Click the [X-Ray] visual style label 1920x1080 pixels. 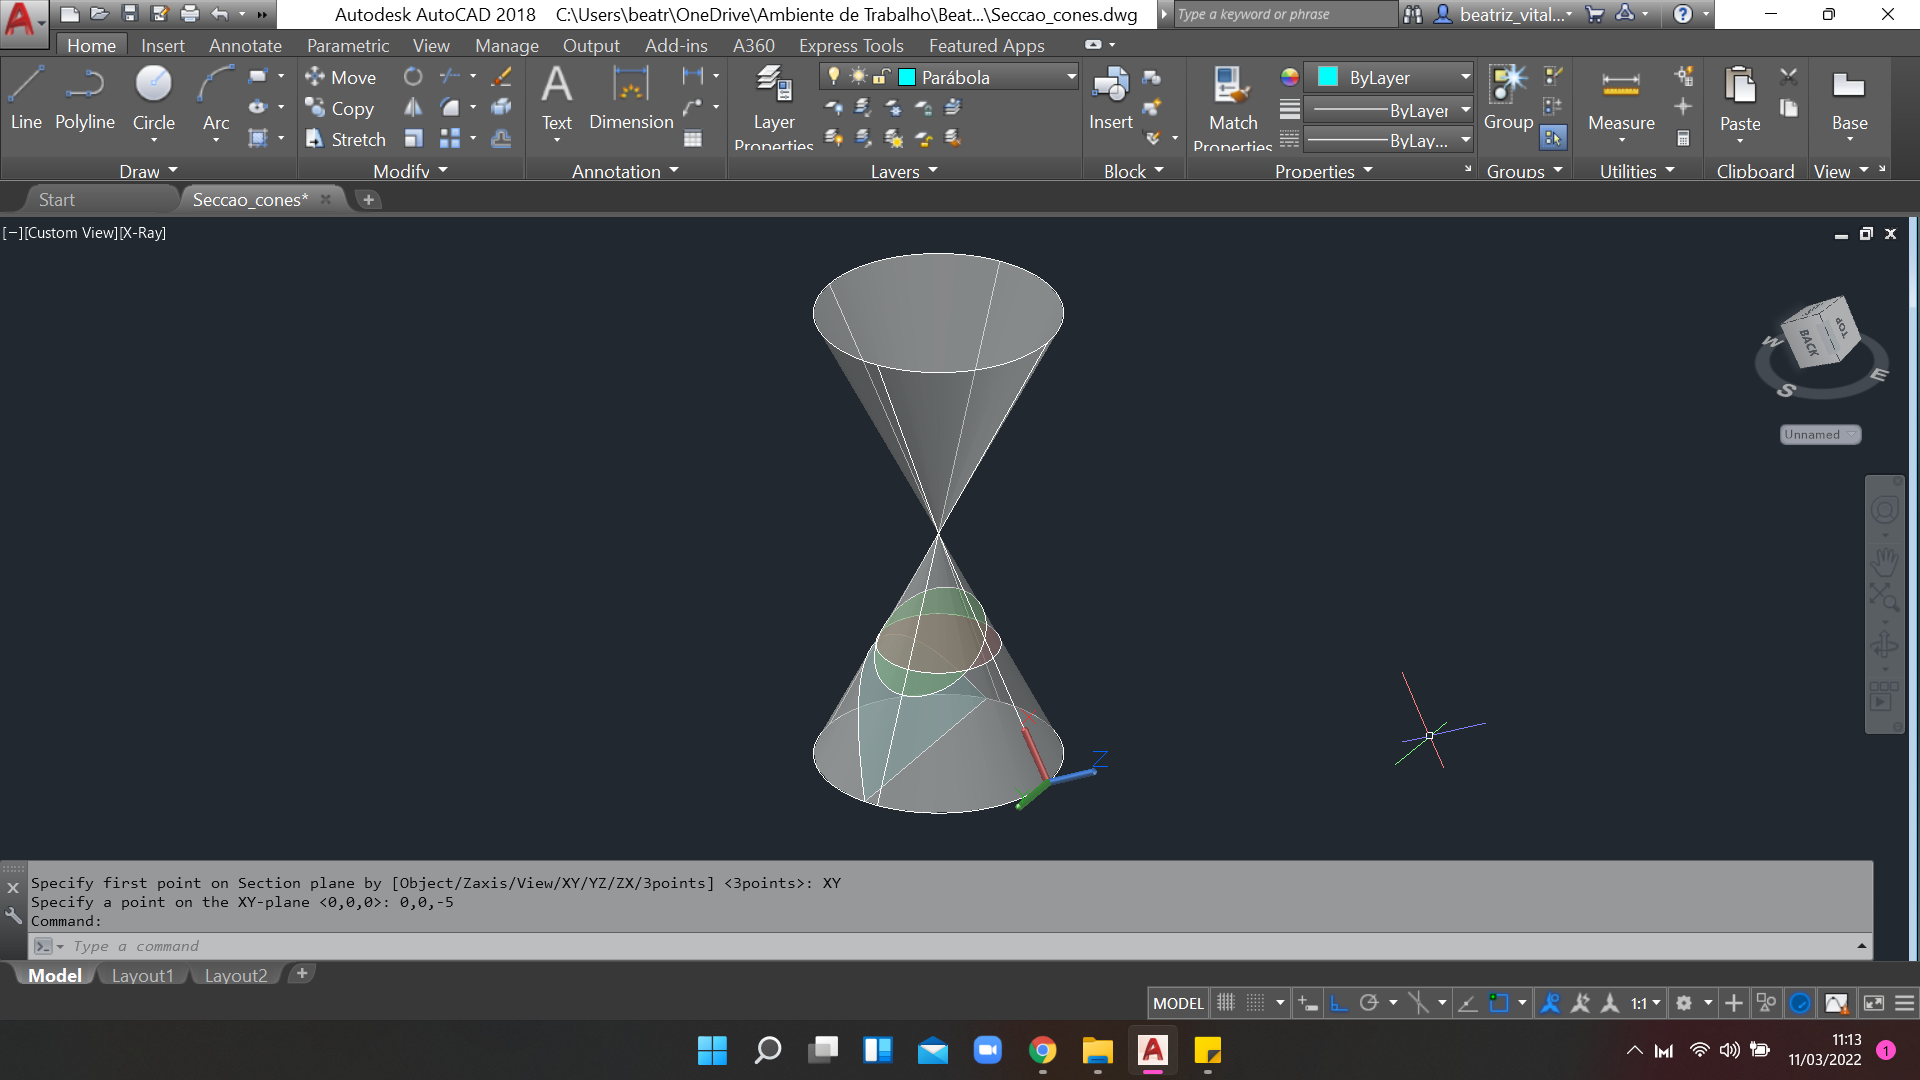[x=143, y=232]
